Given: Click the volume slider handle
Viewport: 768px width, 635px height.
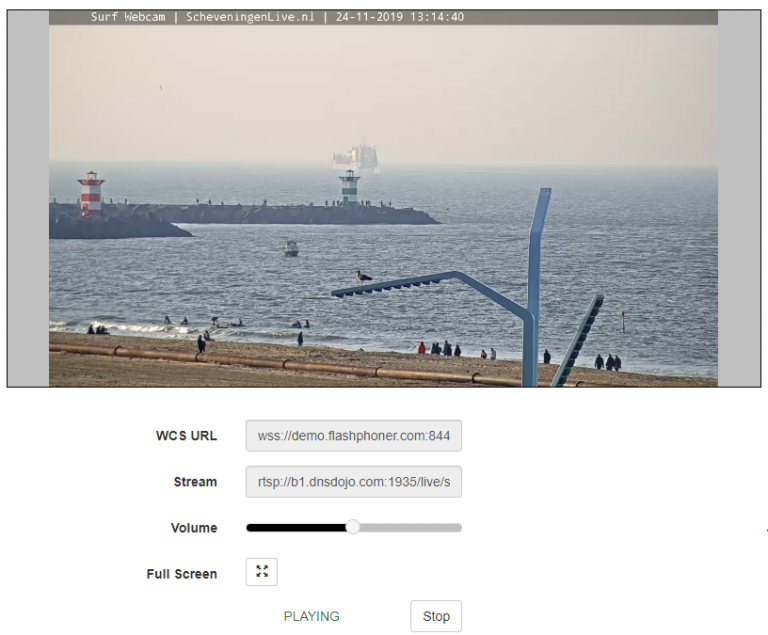Looking at the screenshot, I should (x=352, y=527).
